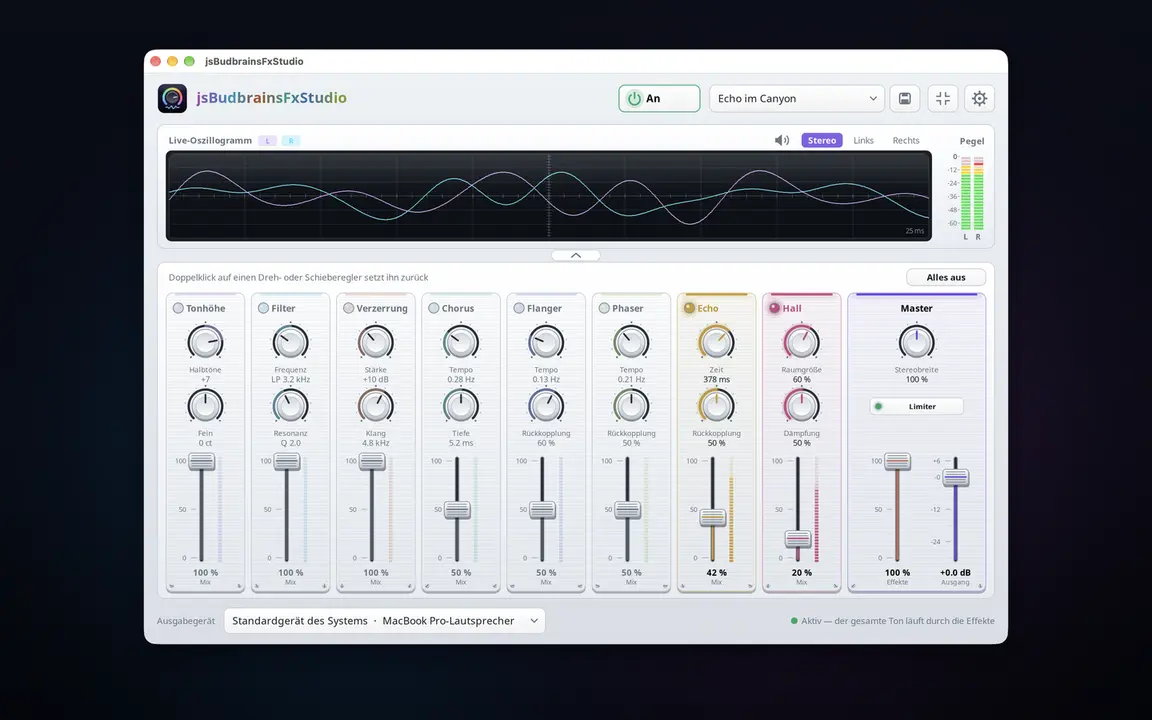Click the Hall Raumgröße knob
1152x720 pixels.
click(802, 342)
